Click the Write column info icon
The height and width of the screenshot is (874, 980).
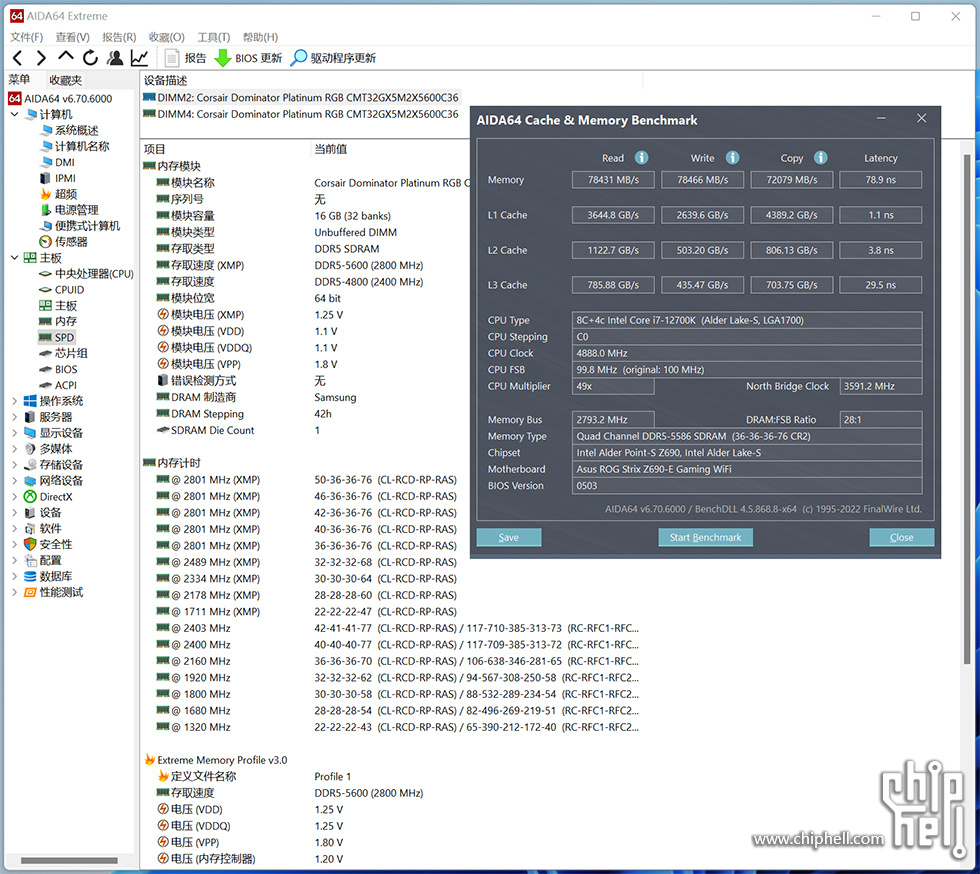click(x=732, y=158)
